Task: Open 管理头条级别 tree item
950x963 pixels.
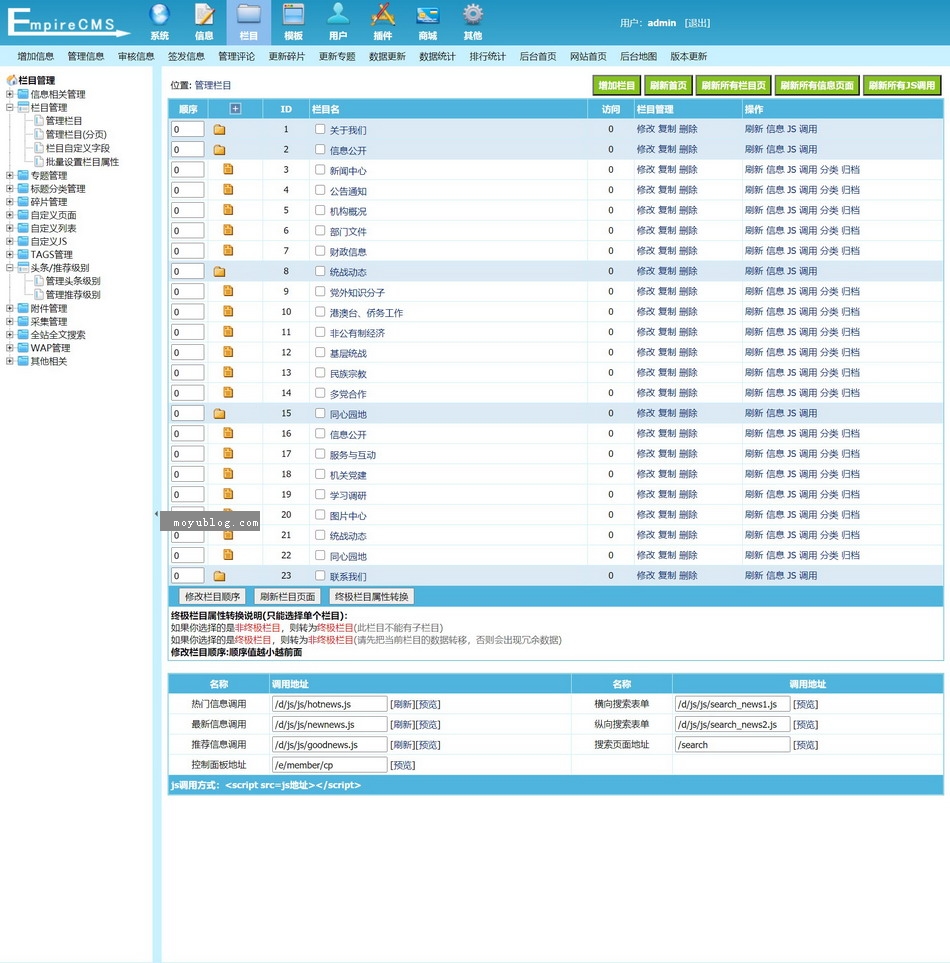Action: pos(73,281)
